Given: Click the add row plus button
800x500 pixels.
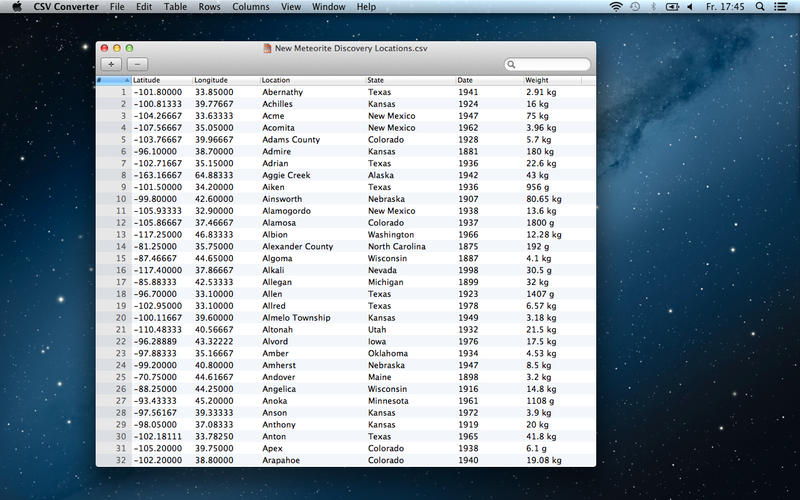Looking at the screenshot, I should click(x=109, y=64).
